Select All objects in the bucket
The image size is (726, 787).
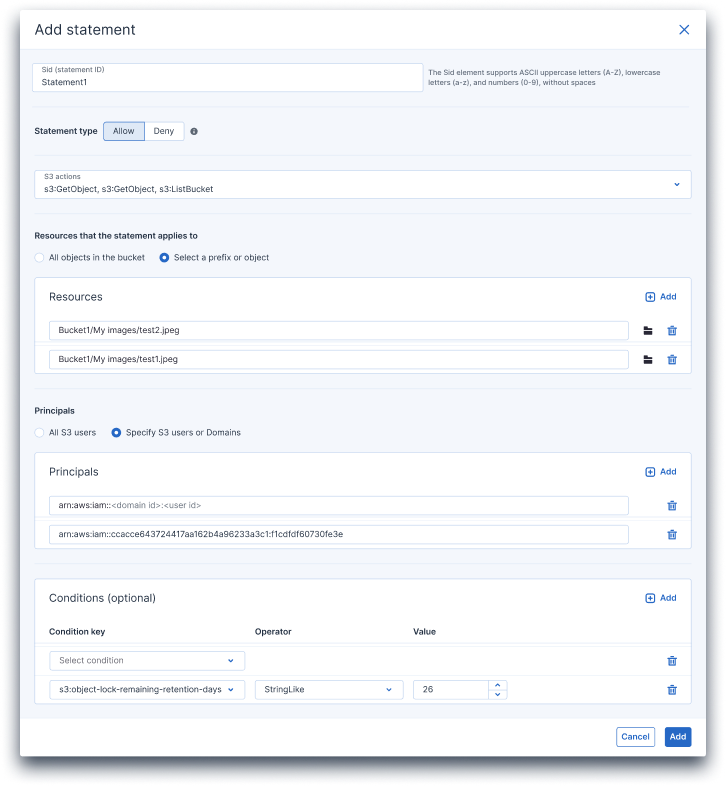coord(40,258)
